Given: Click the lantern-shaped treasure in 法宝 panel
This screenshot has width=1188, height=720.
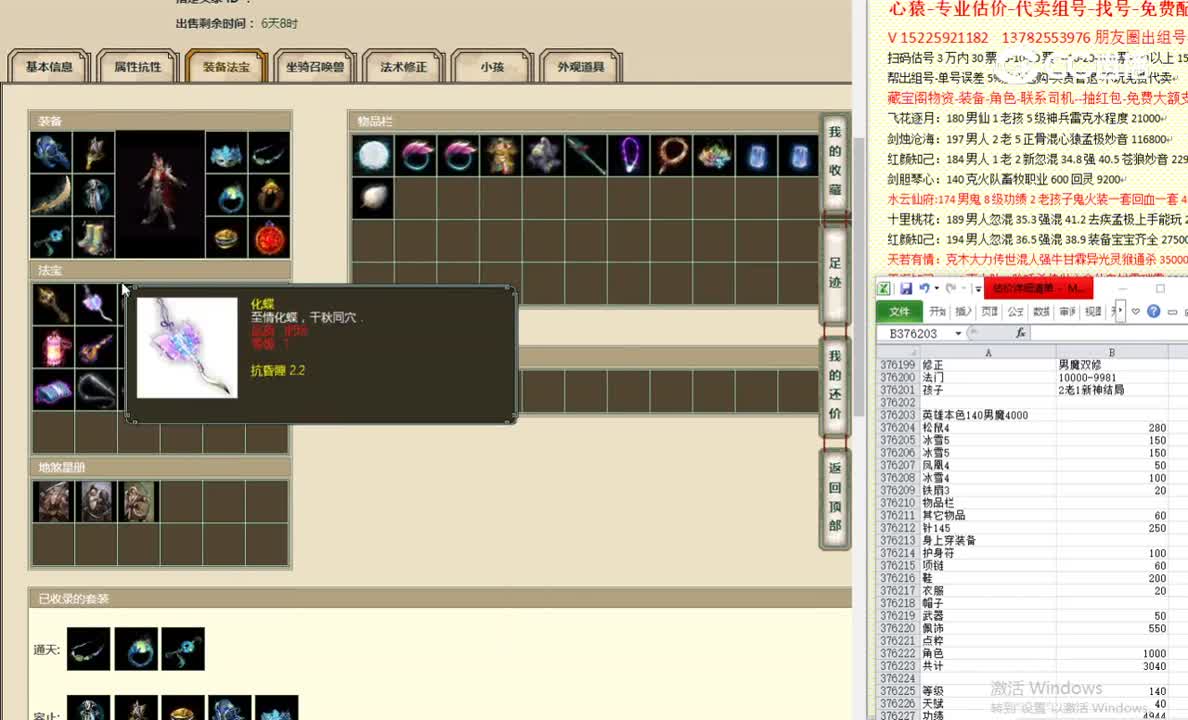Looking at the screenshot, I should coord(53,345).
